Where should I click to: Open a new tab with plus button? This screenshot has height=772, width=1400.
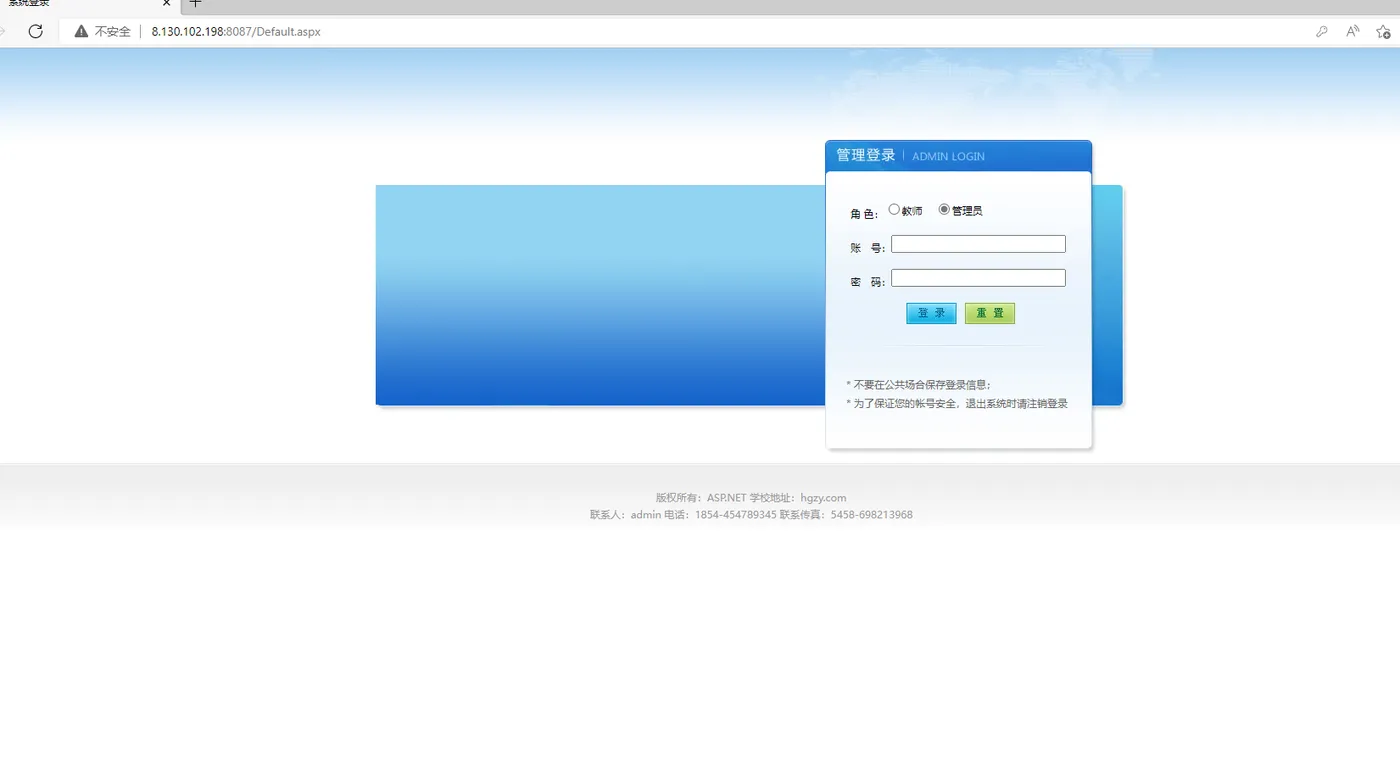tap(195, 3)
